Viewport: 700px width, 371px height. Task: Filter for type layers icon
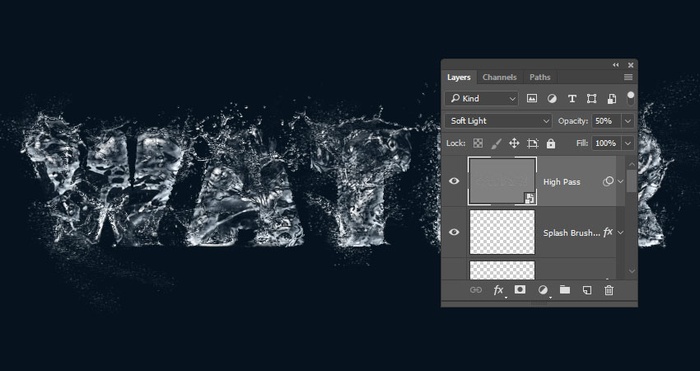tap(572, 99)
